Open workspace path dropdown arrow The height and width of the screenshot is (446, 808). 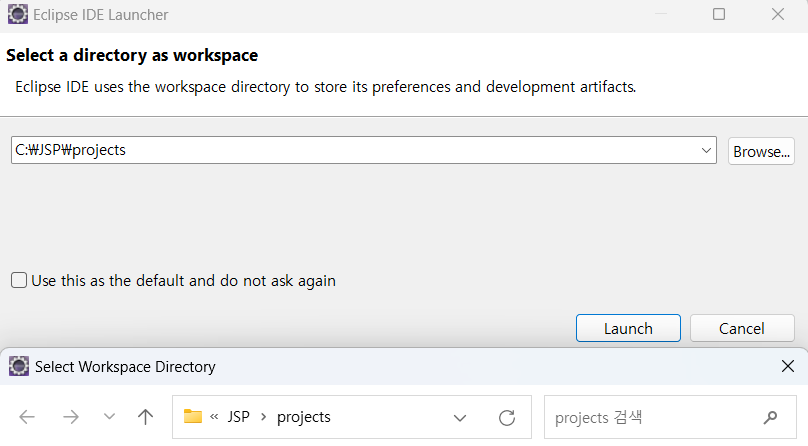[x=706, y=150]
